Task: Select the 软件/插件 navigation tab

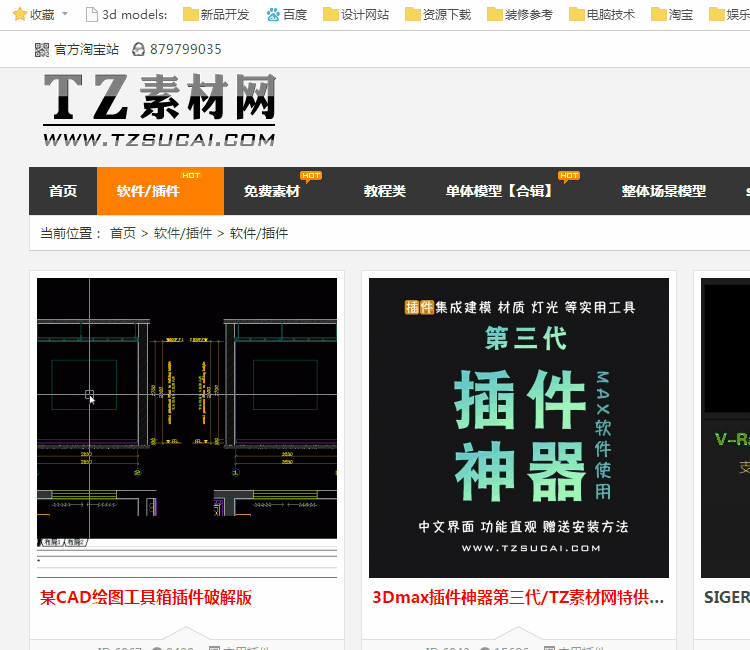Action: tap(160, 191)
